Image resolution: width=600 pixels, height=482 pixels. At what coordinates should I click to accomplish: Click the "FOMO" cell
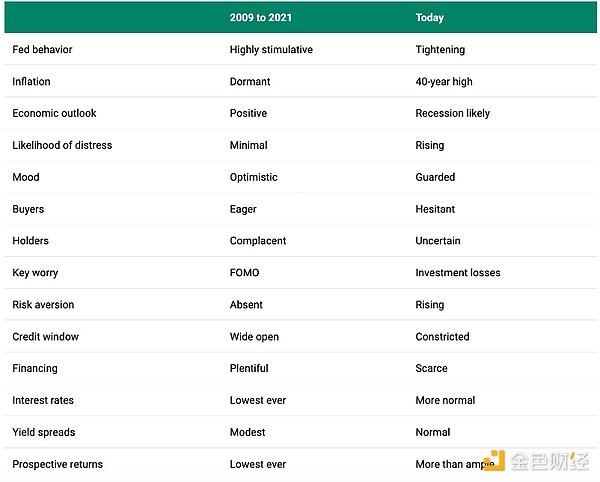pyautogui.click(x=245, y=273)
